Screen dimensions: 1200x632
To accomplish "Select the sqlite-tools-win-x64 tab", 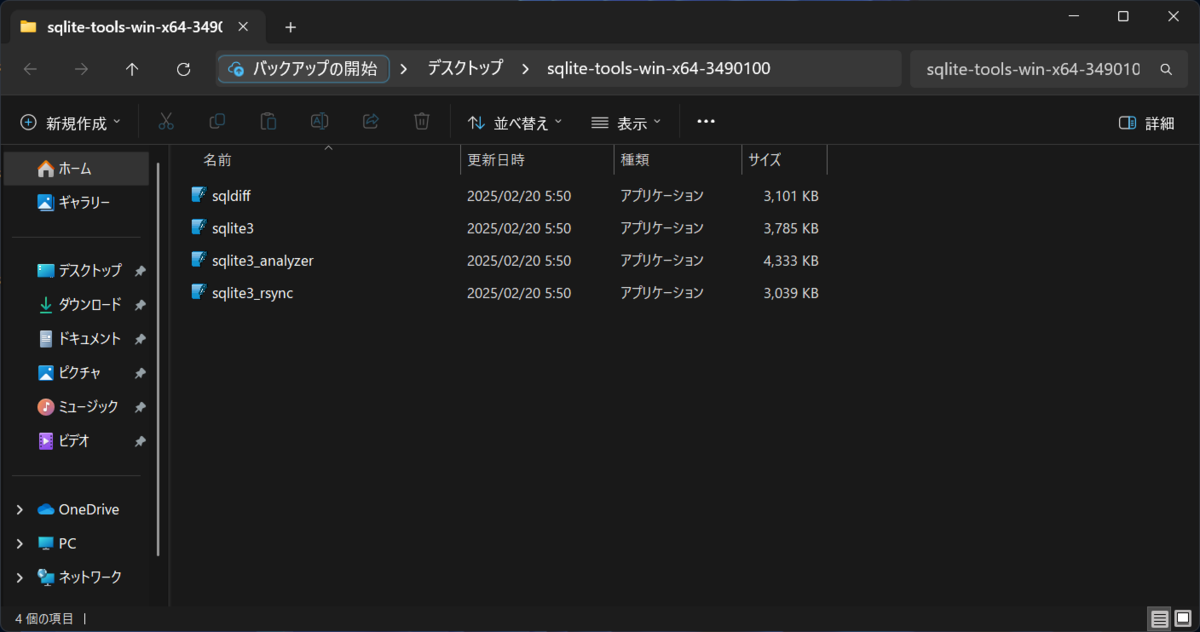I will click(135, 27).
